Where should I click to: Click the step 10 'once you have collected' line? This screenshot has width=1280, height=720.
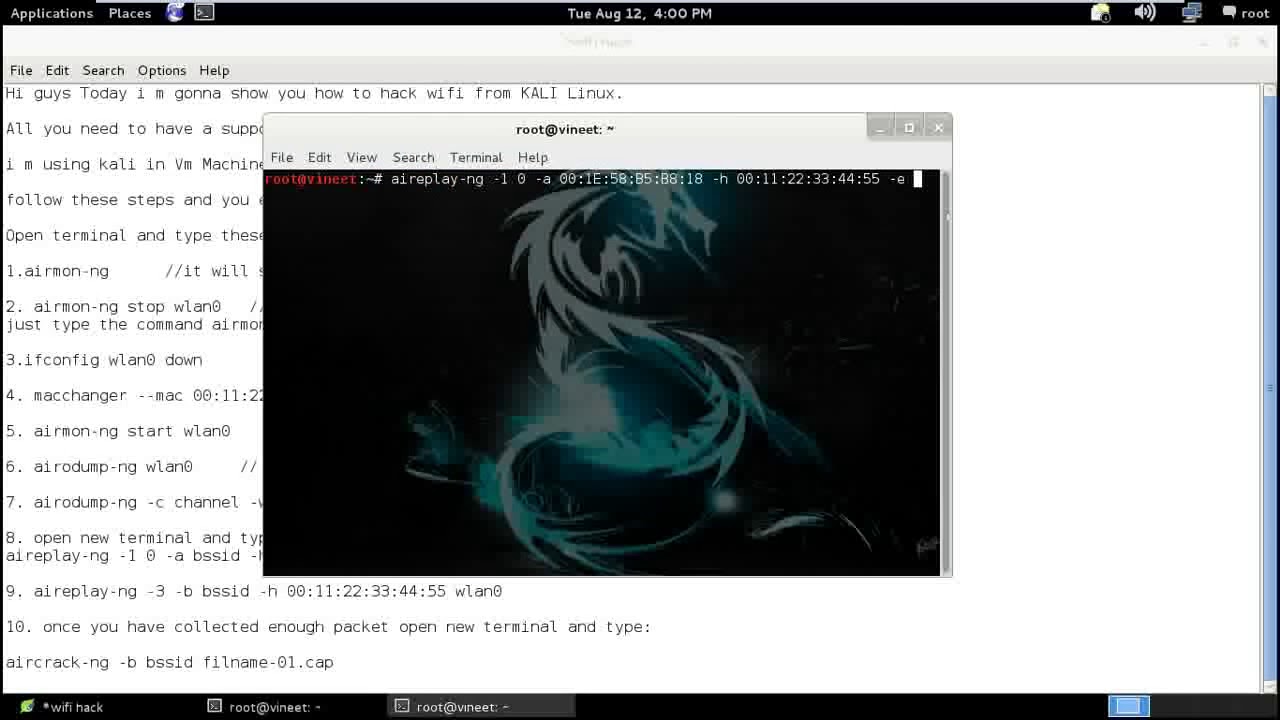coord(328,627)
